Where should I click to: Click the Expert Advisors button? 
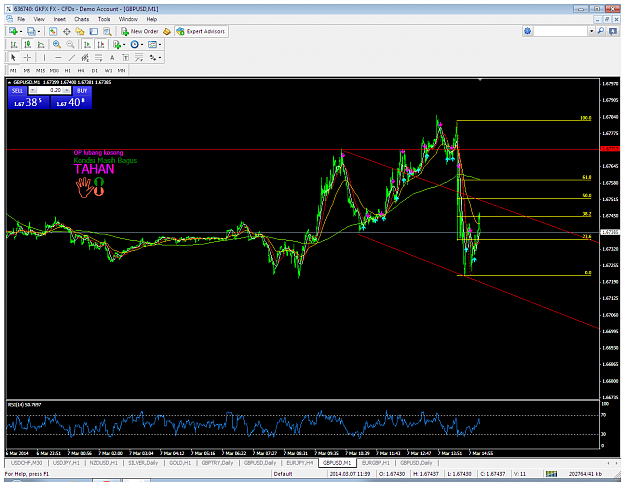201,31
